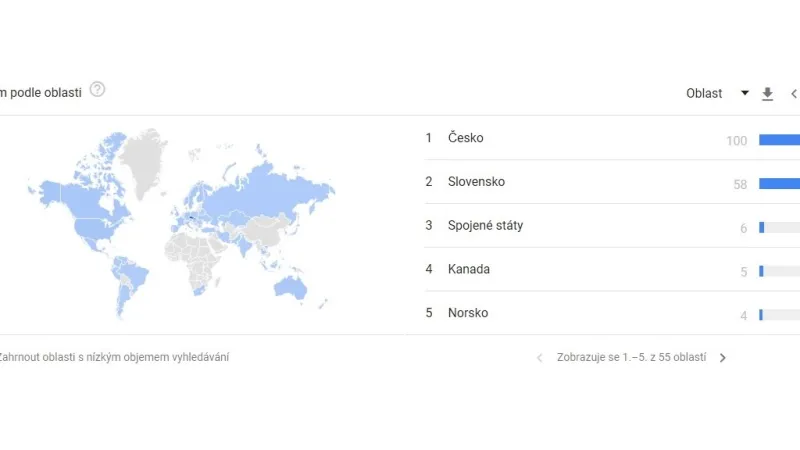Toggle include low search volume regions

tap(112, 357)
